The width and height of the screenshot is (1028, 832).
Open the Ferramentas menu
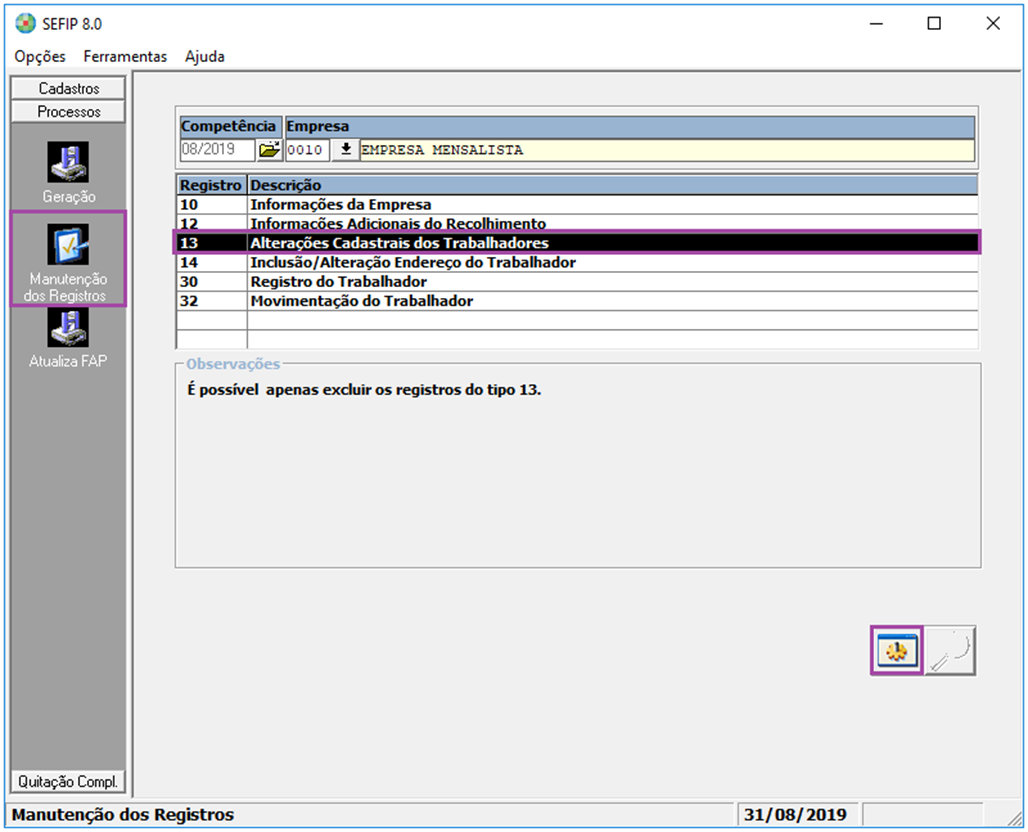125,57
